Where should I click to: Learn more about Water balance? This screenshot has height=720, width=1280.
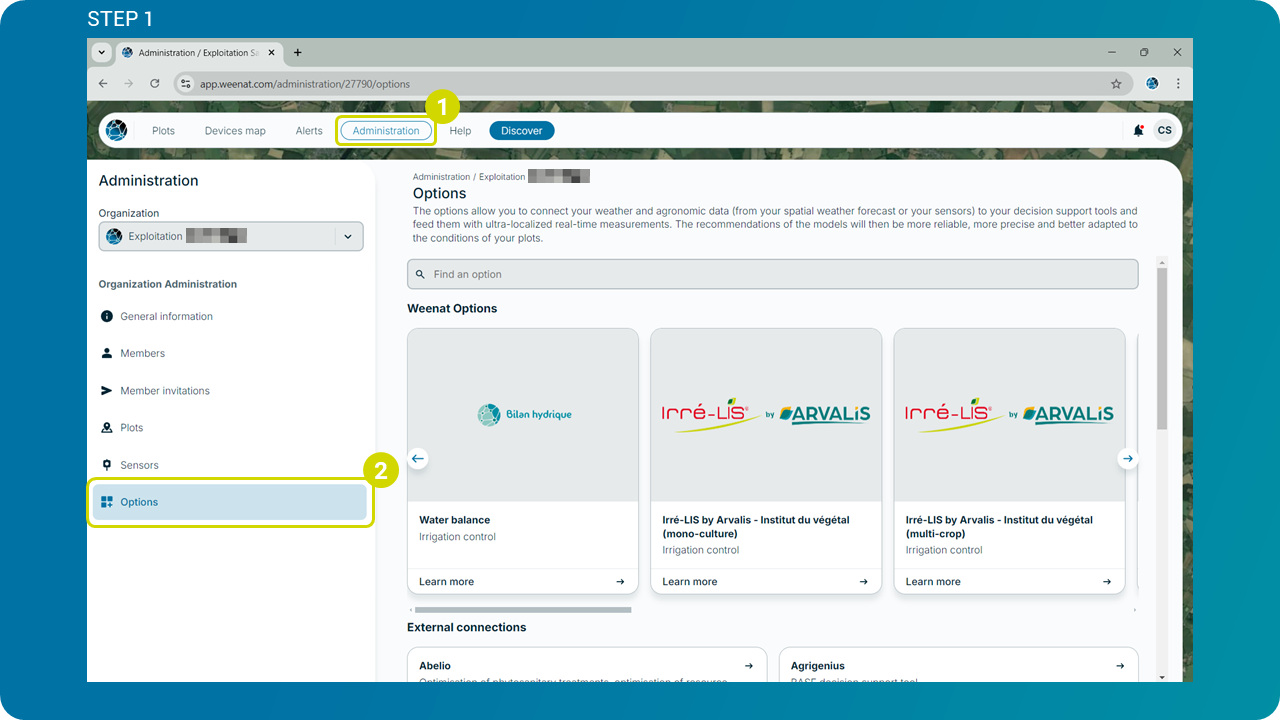446,582
